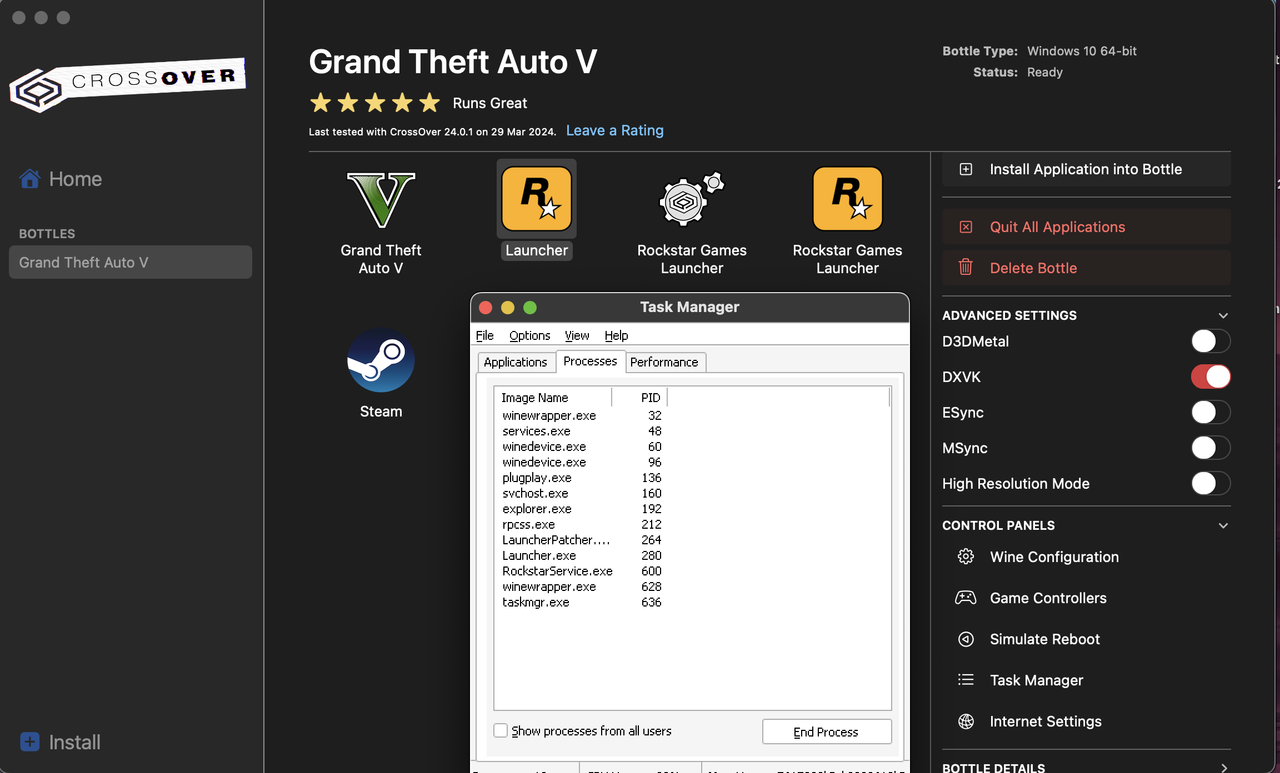Viewport: 1280px width, 773px height.
Task: Select the Processes tab
Action: [x=590, y=361]
